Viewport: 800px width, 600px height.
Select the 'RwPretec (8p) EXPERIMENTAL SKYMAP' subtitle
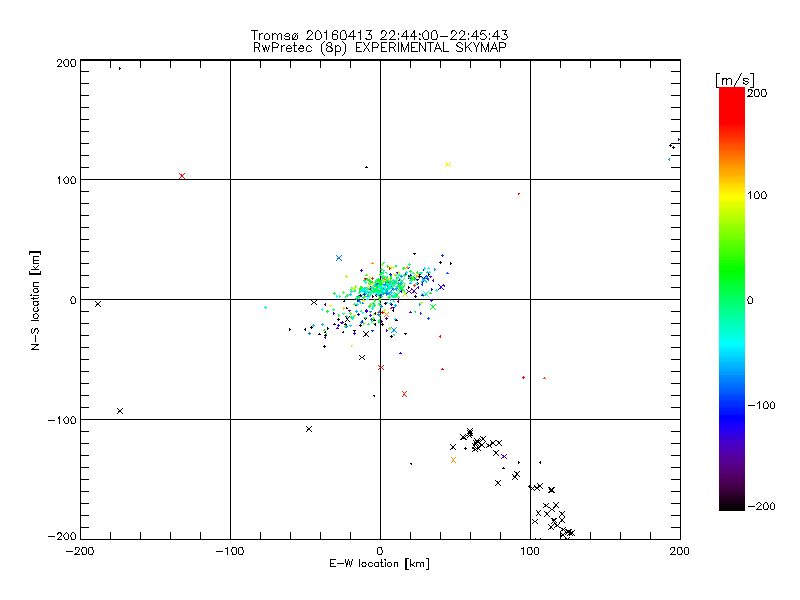tap(380, 48)
